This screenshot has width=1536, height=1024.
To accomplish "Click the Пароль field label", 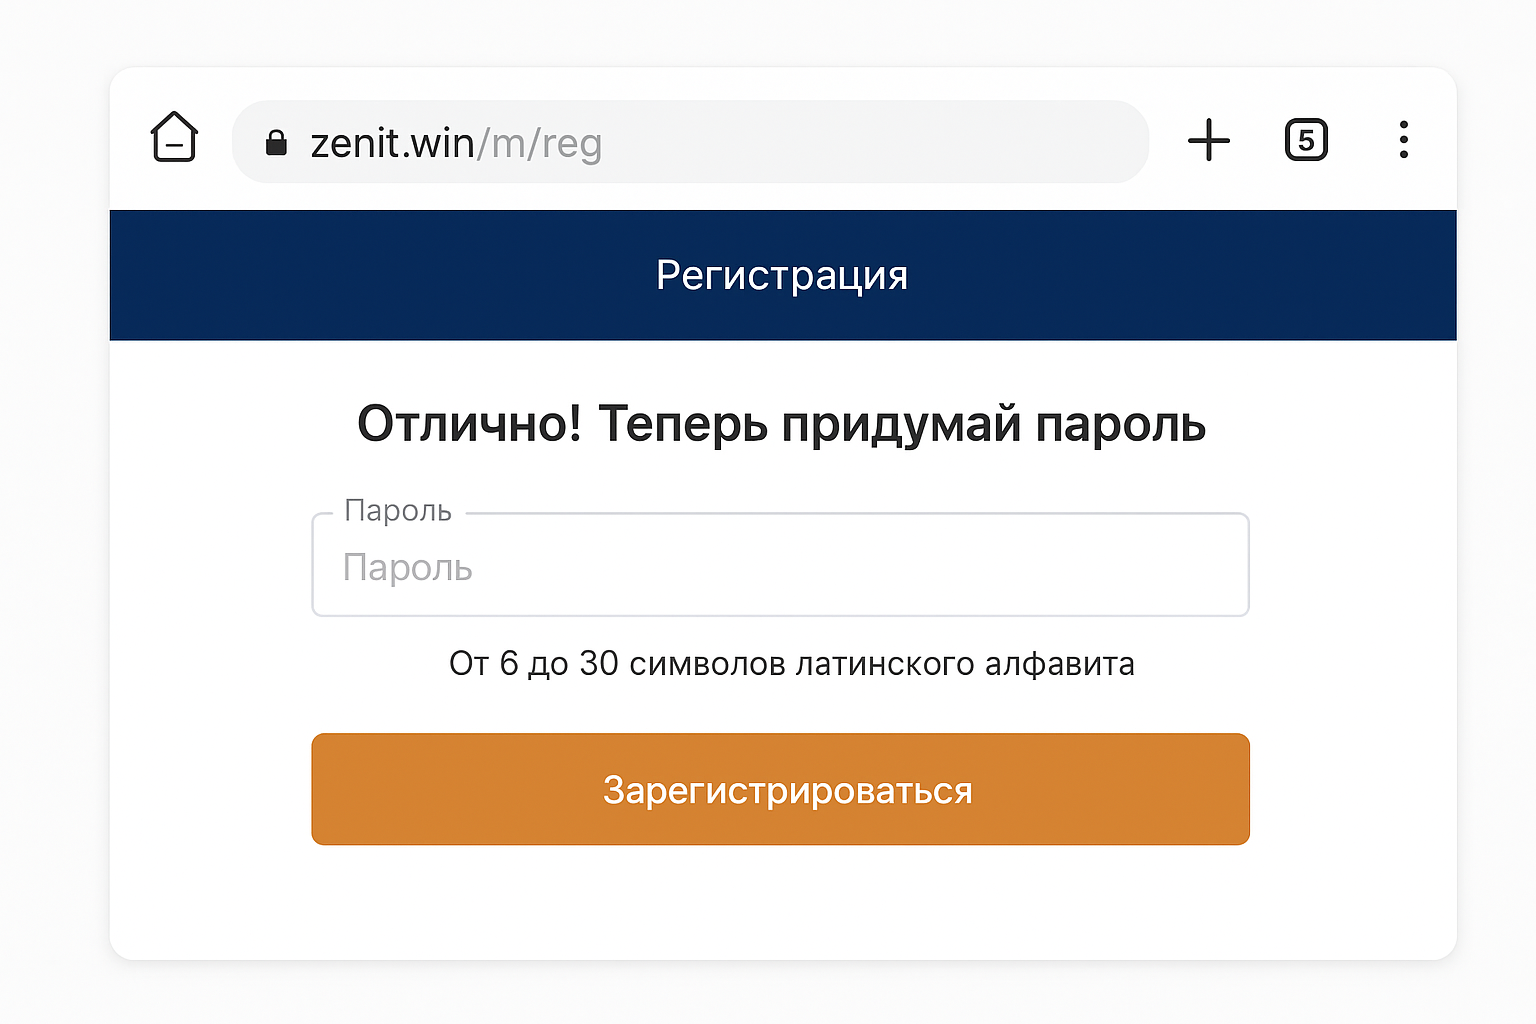I will [397, 510].
